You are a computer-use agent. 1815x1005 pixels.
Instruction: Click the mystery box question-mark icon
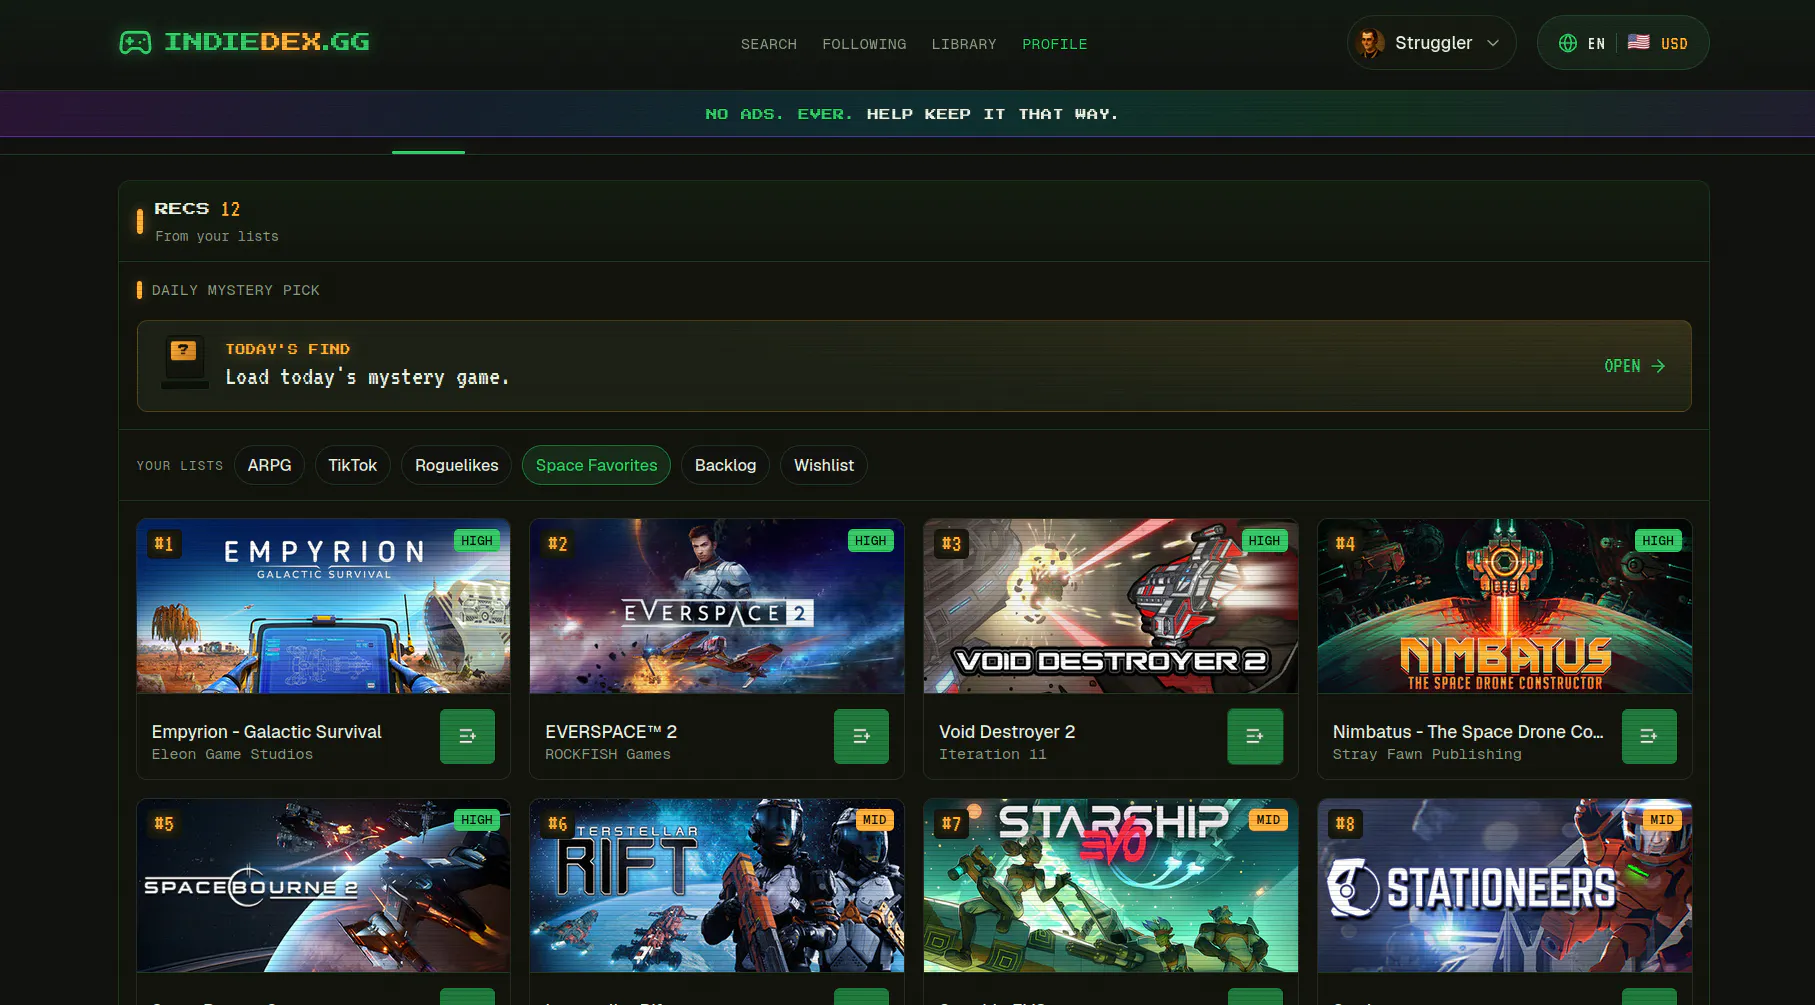coord(185,363)
